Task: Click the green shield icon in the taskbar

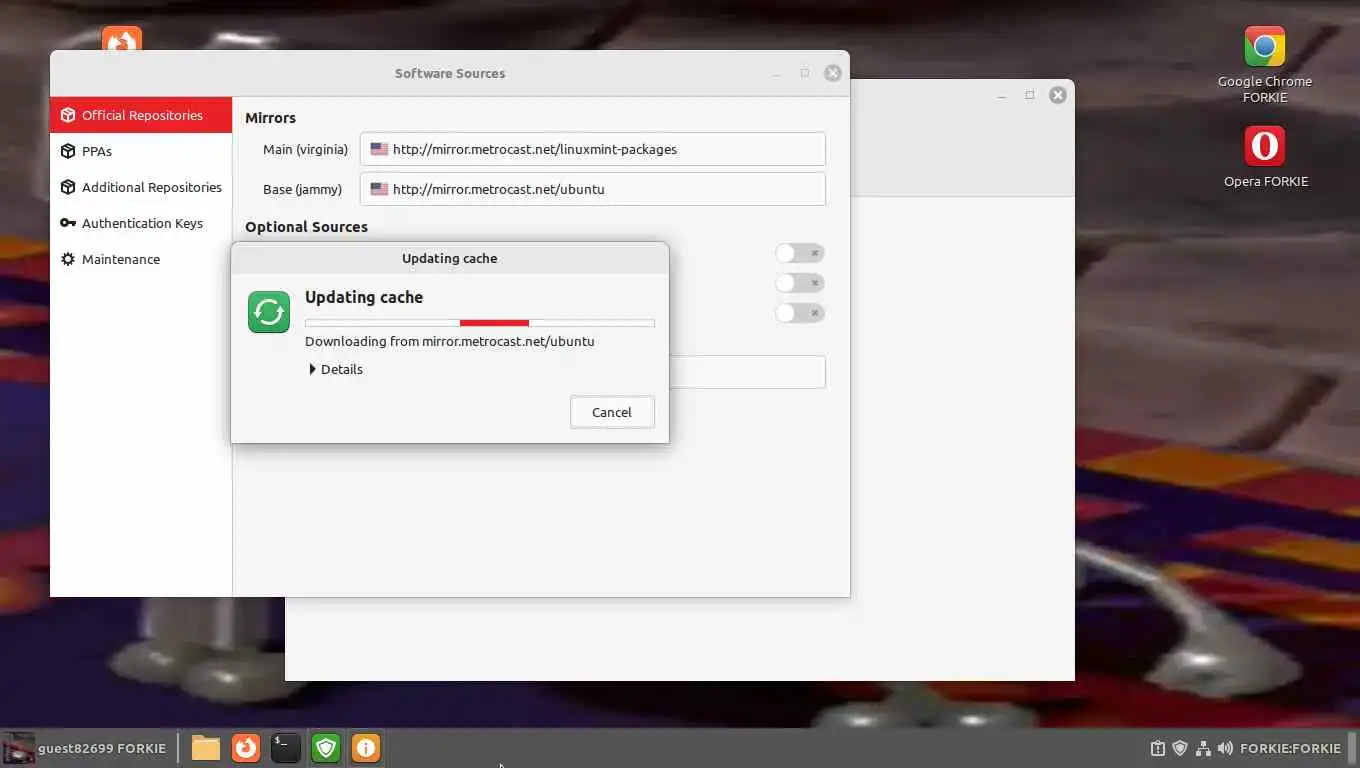Action: (326, 747)
